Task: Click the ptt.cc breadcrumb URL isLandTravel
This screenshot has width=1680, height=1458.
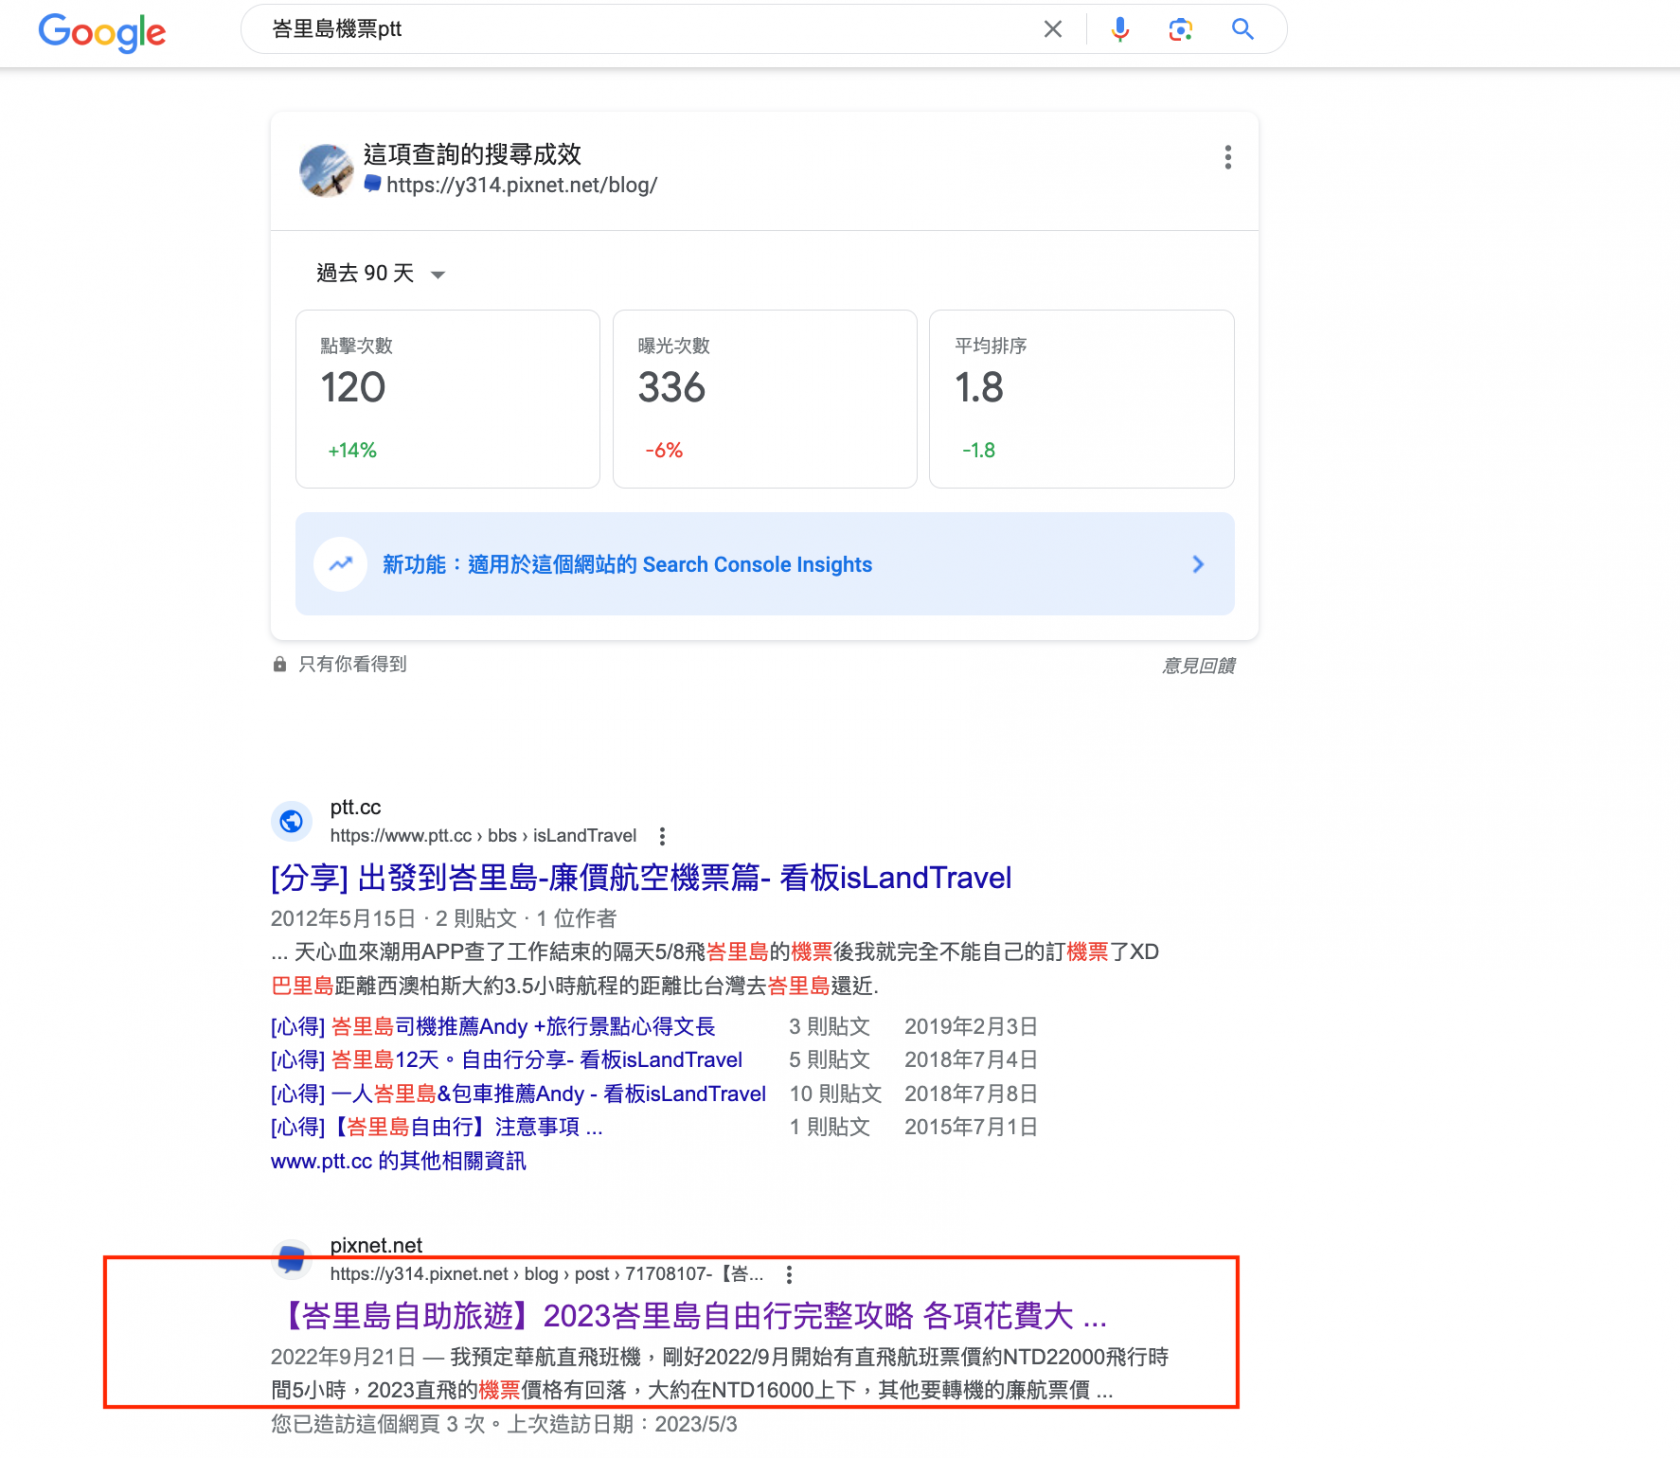Action: coord(483,836)
